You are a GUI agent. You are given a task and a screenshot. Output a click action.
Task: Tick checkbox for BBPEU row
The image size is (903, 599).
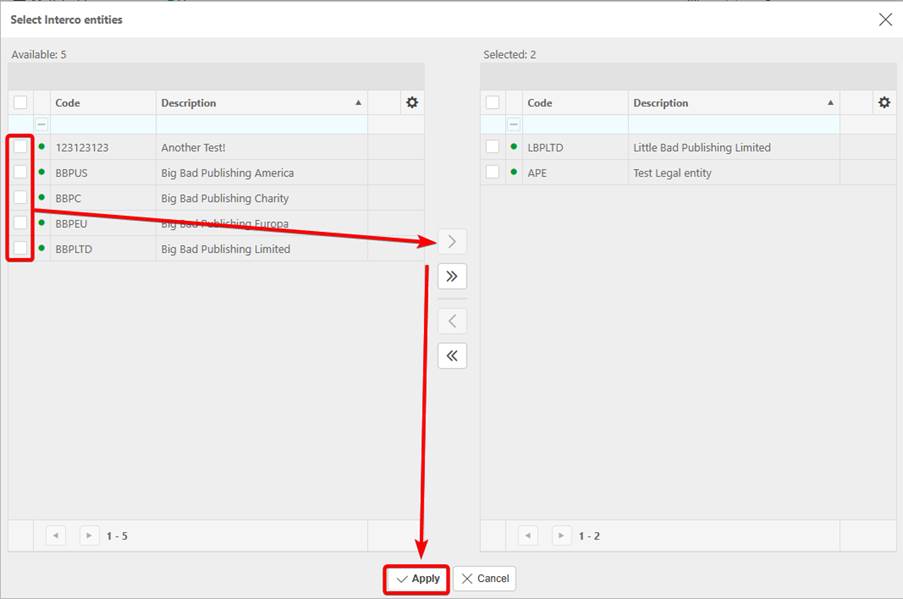(20, 223)
